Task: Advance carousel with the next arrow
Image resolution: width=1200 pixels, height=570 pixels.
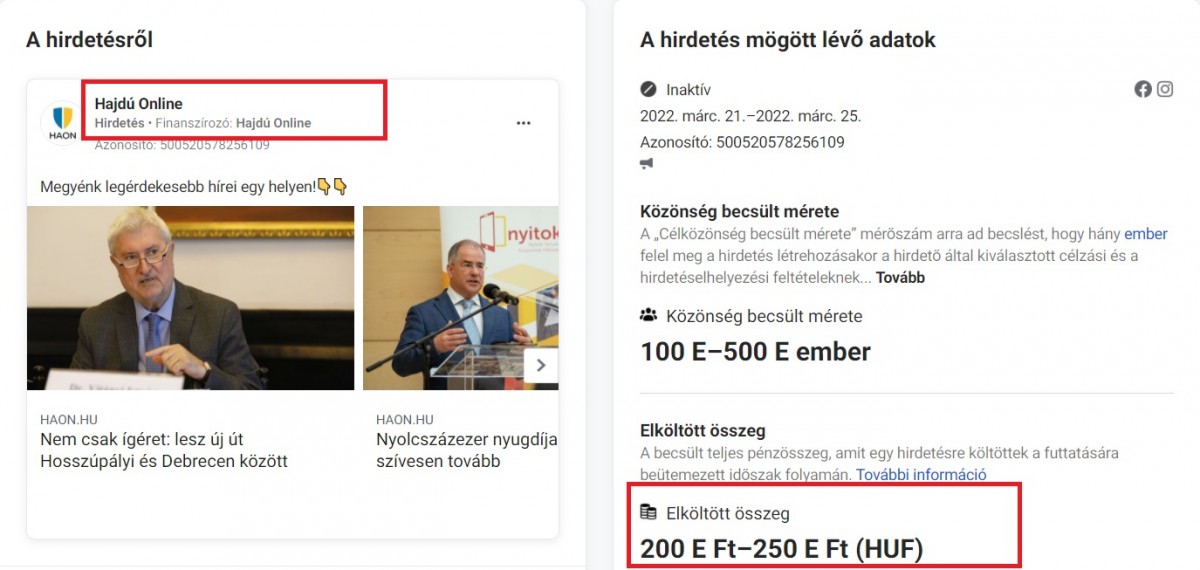Action: pos(541,365)
